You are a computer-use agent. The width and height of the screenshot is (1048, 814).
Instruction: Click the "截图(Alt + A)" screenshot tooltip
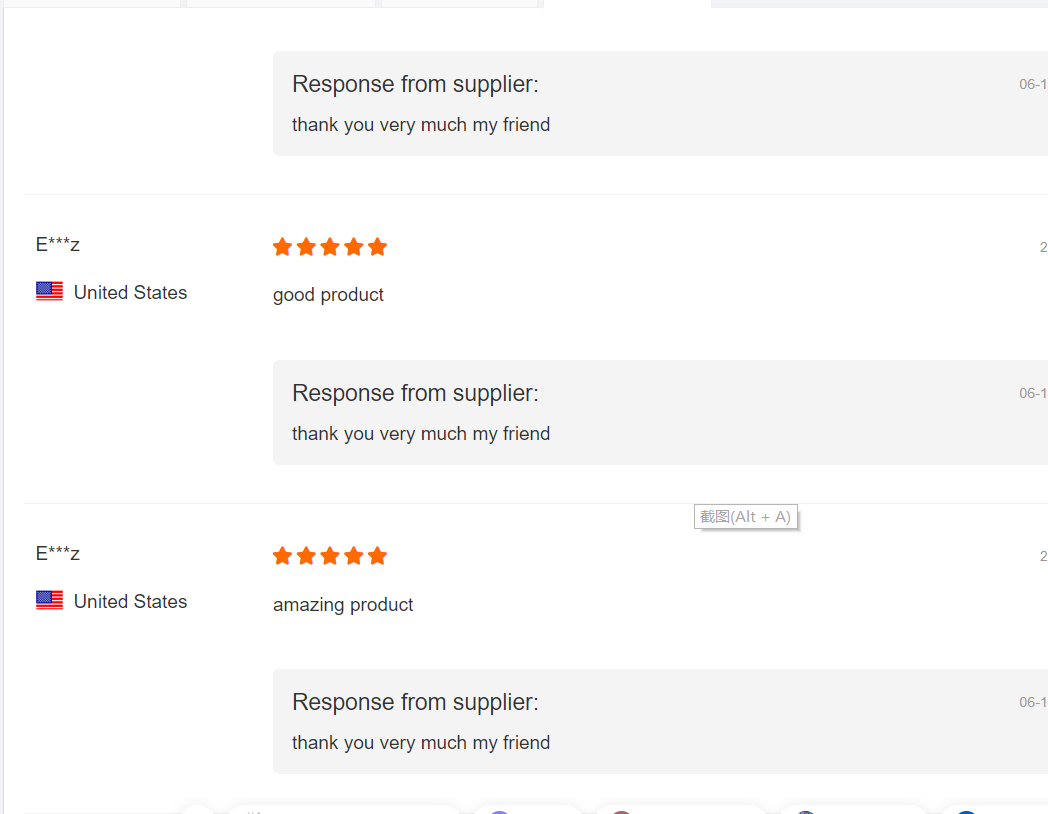coord(745,517)
